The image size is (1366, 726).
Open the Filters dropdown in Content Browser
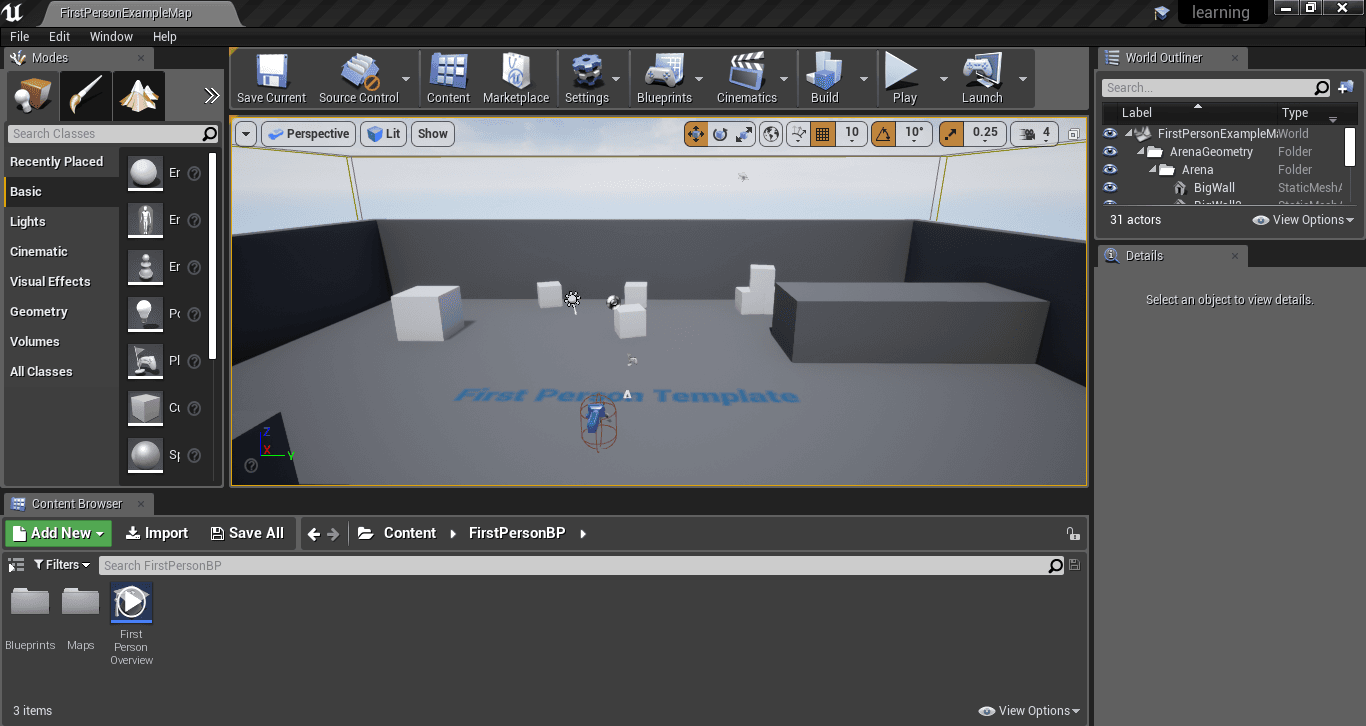click(x=62, y=565)
